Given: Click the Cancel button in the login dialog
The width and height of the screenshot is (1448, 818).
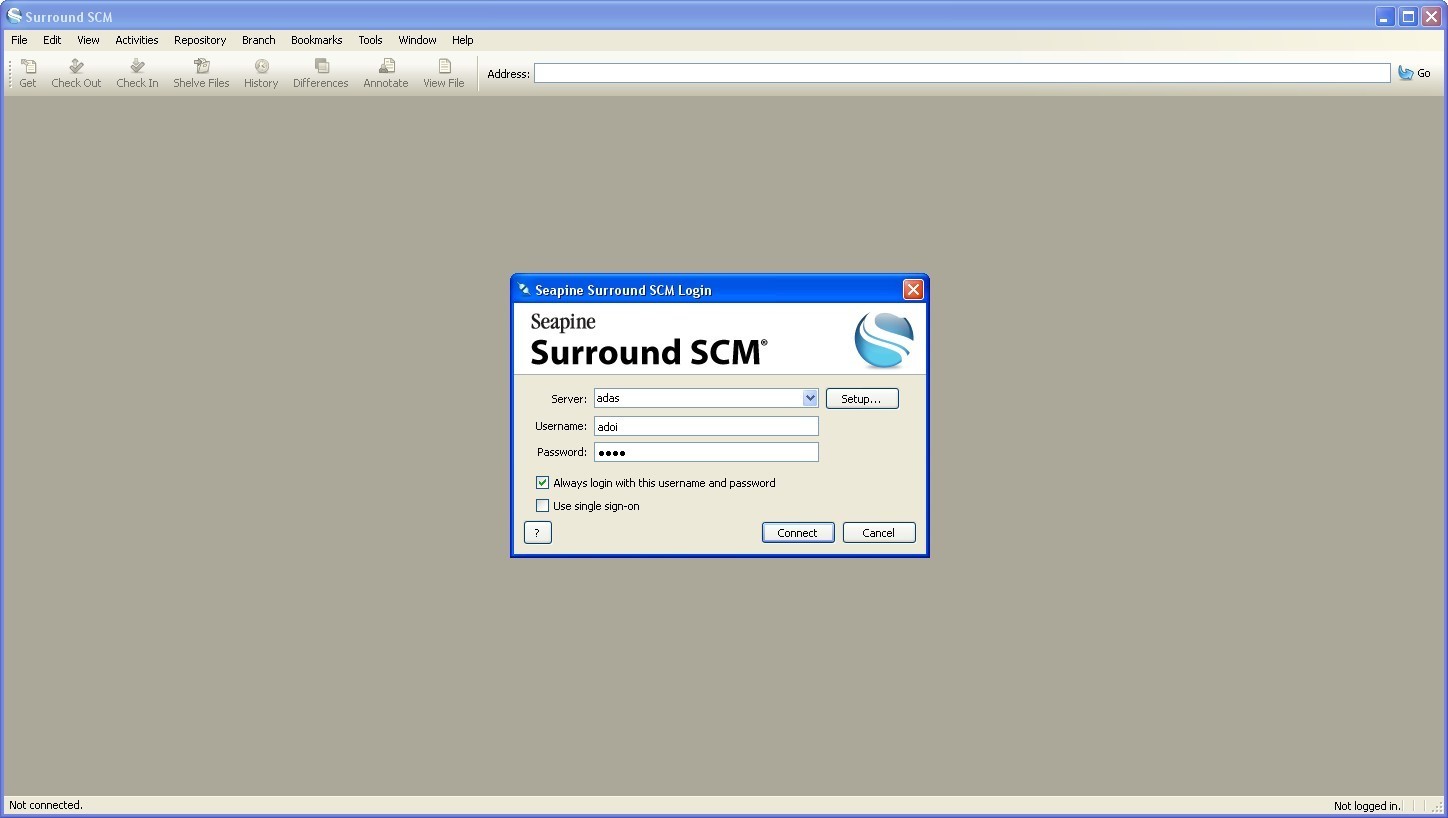Looking at the screenshot, I should pos(879,533).
